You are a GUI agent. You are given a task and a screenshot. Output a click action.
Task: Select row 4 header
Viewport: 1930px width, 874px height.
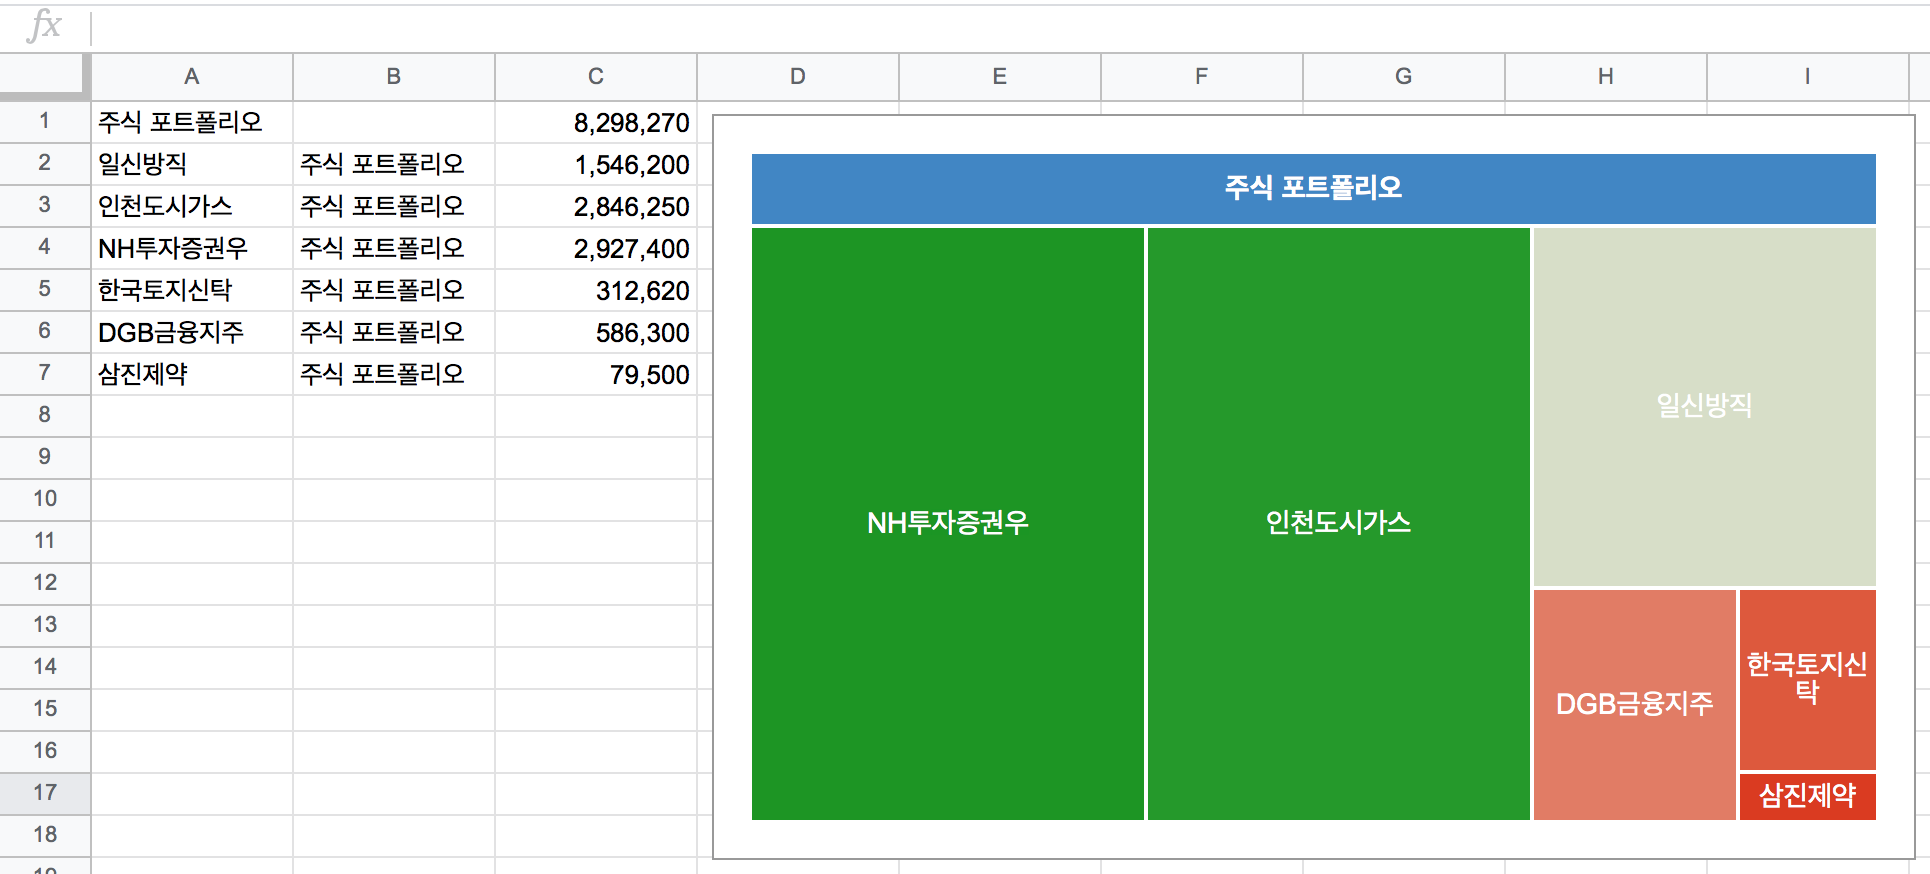[x=44, y=247]
